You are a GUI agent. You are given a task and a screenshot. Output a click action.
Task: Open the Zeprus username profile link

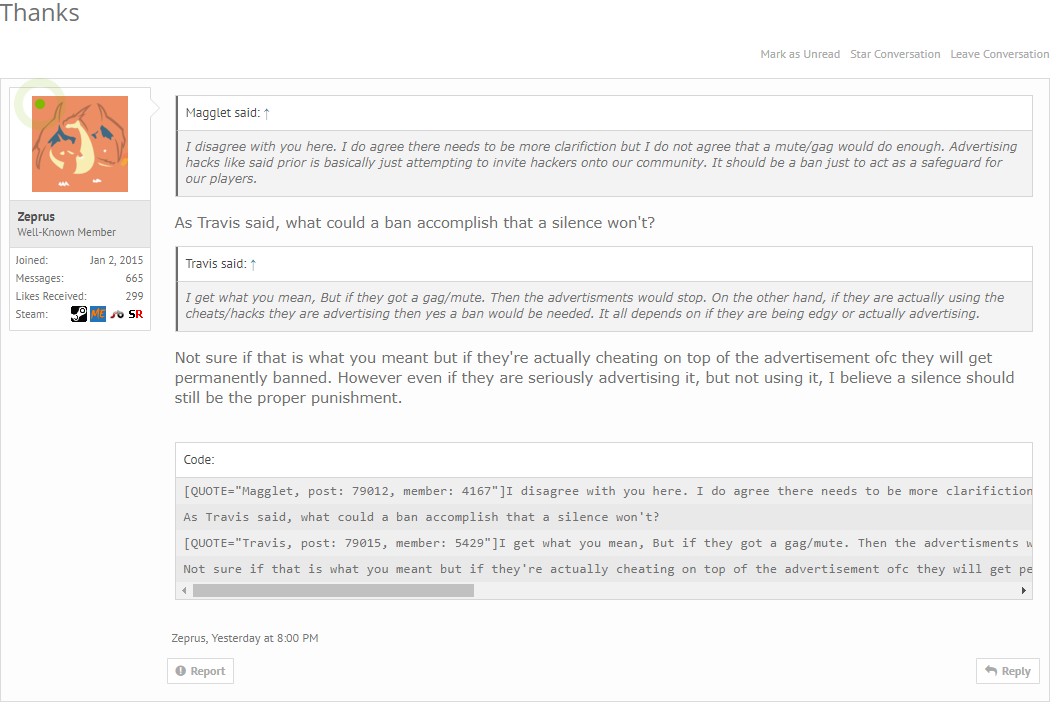point(36,216)
